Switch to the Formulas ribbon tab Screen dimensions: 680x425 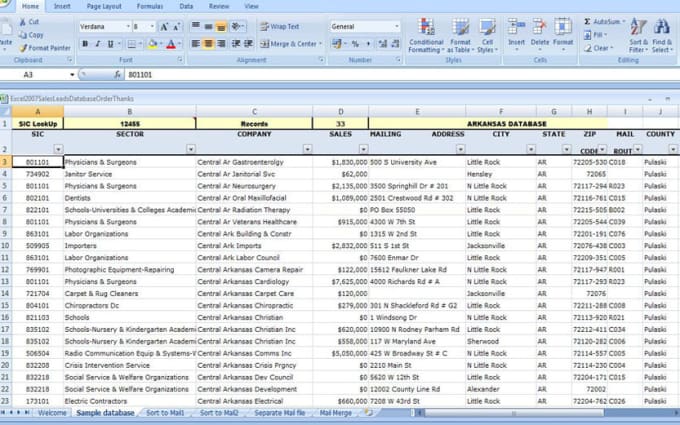coord(150,7)
